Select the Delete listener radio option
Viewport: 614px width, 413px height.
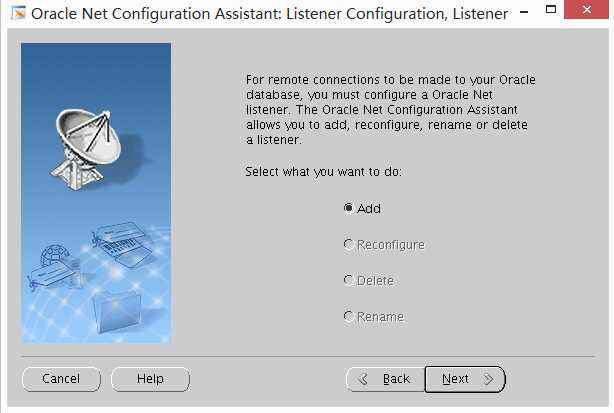348,280
